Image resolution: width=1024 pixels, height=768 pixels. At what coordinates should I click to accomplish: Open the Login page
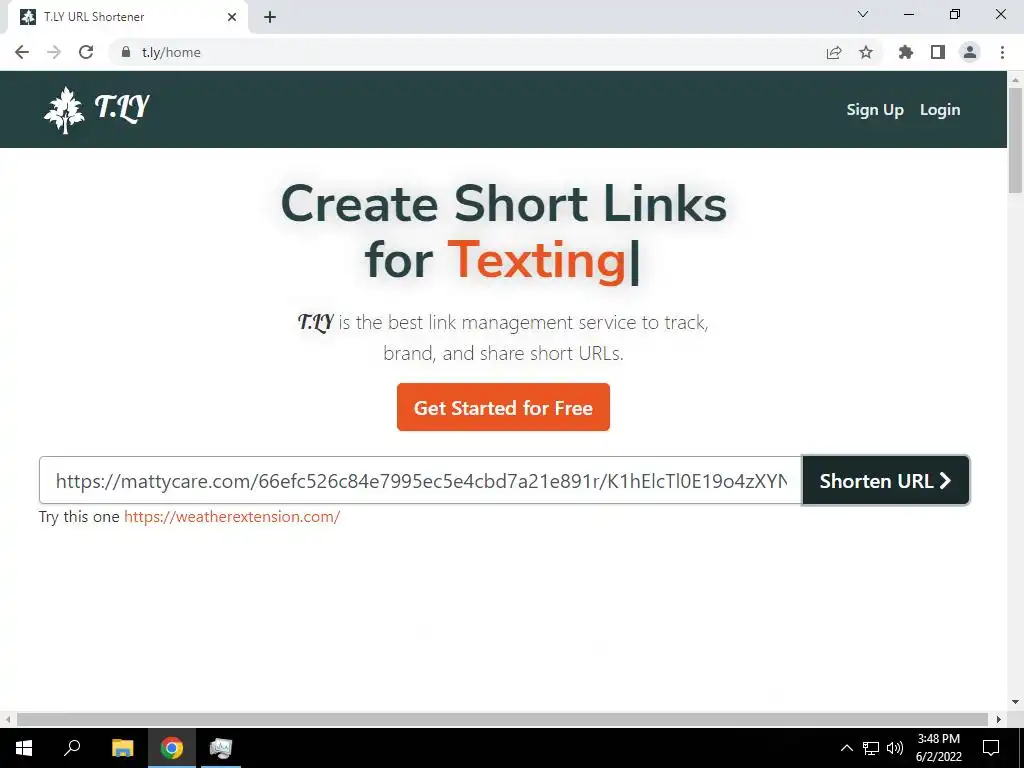[940, 110]
